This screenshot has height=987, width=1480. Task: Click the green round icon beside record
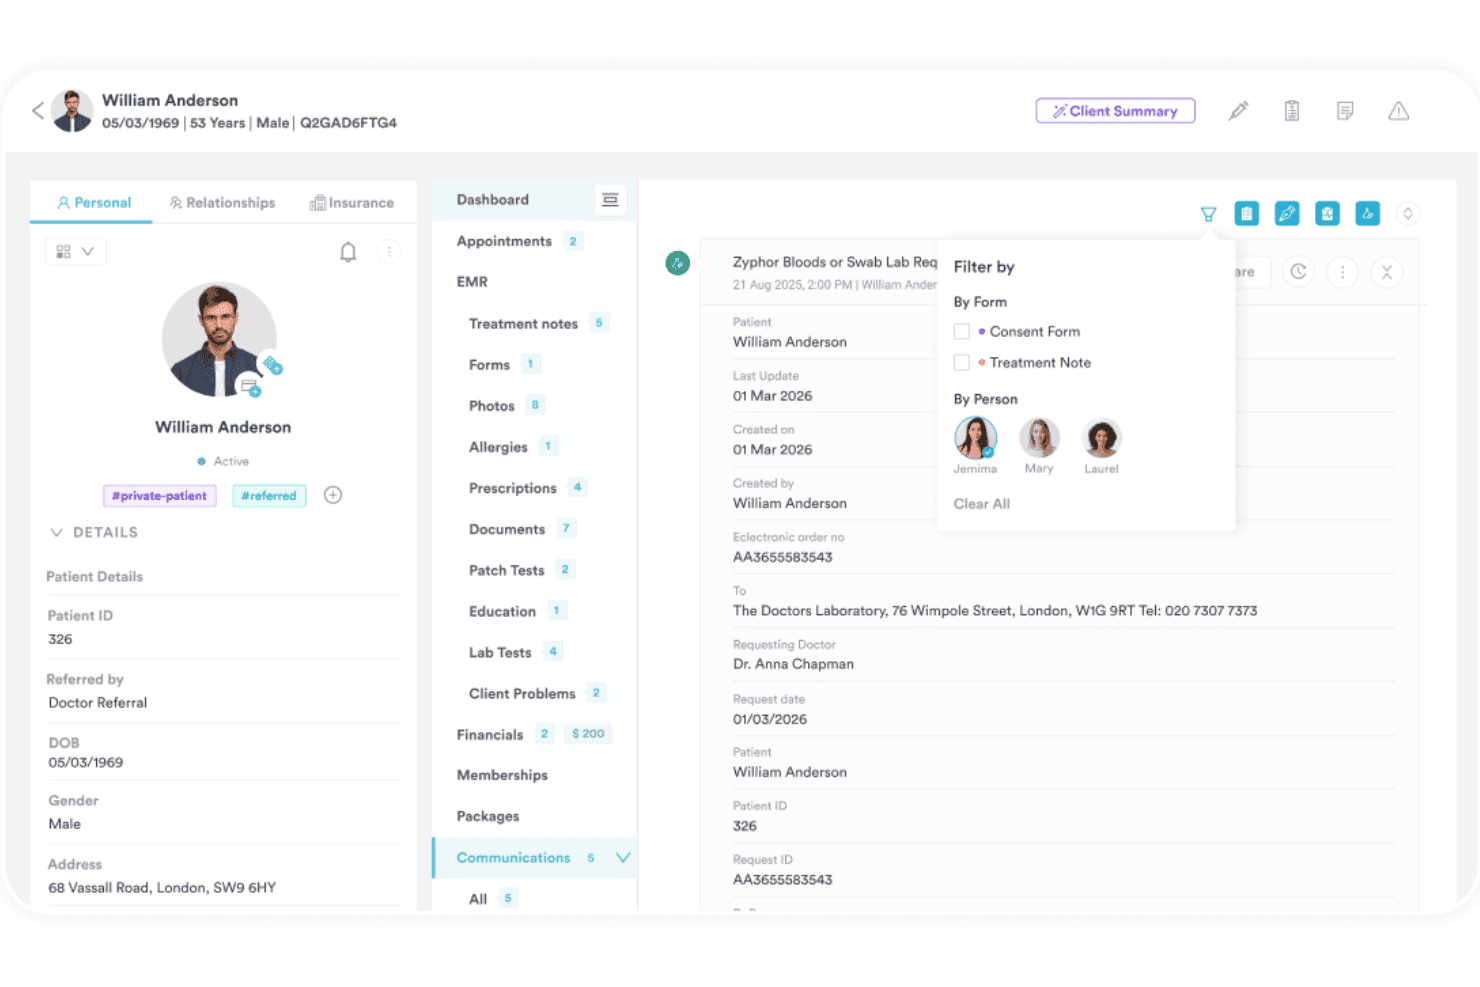(x=677, y=263)
